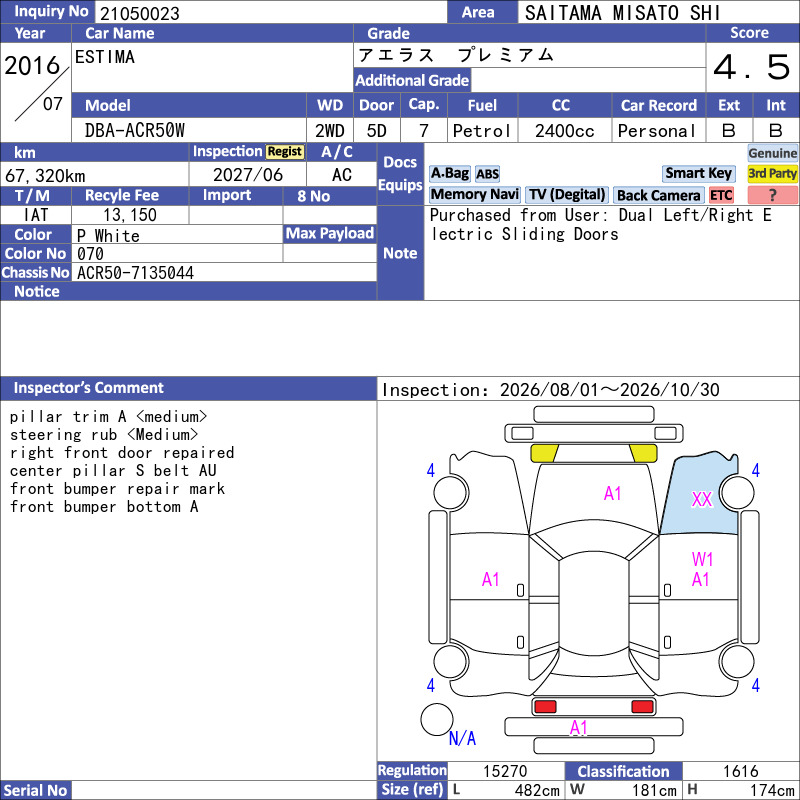Click the Genuine label badge

772,153
